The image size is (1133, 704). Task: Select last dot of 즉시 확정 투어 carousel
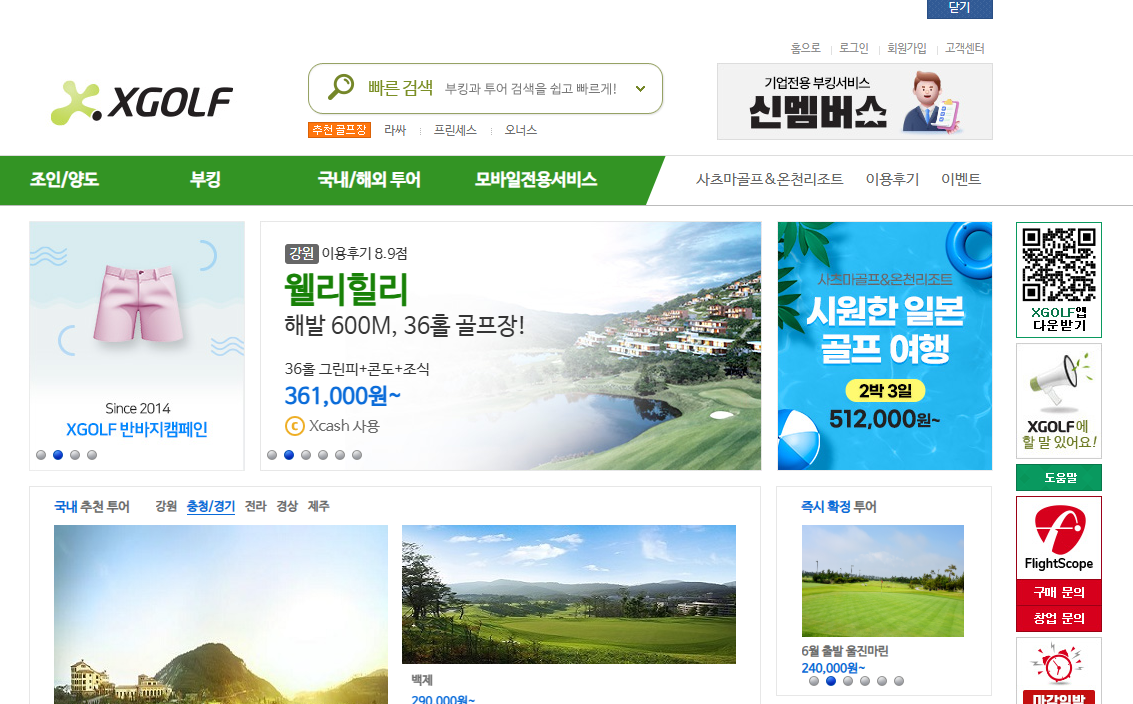click(899, 681)
